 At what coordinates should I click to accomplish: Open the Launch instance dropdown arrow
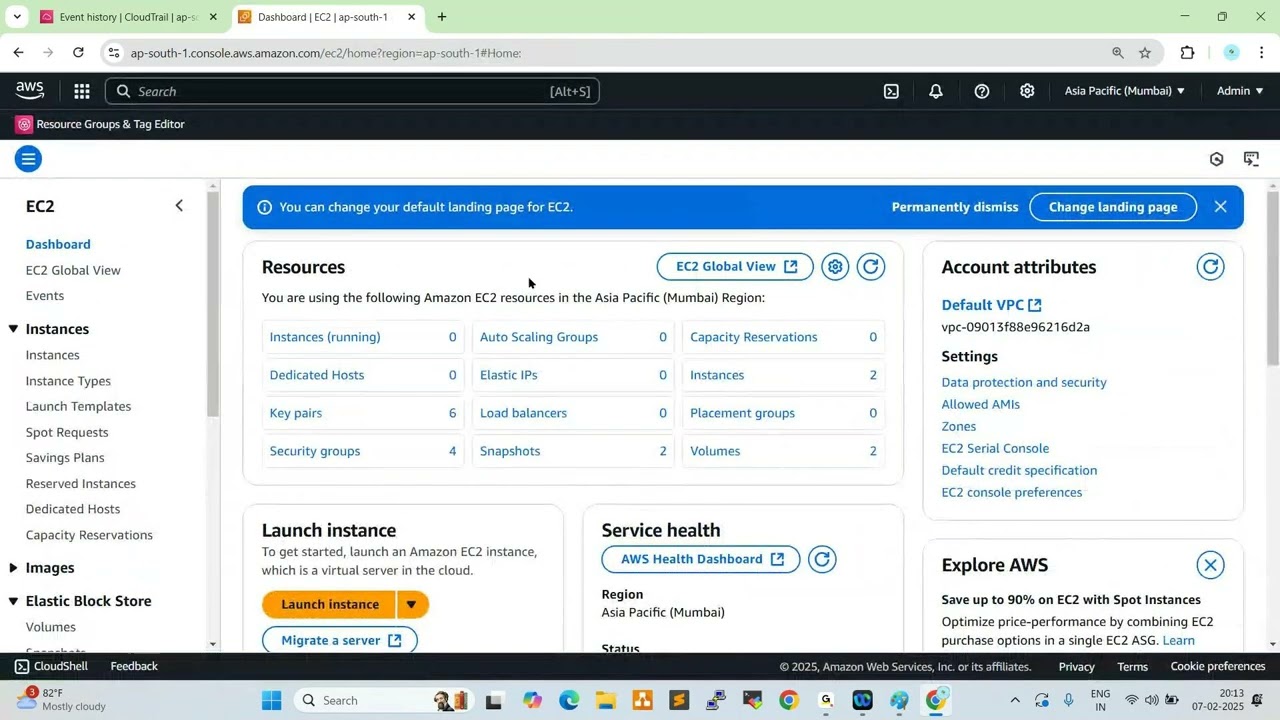(x=412, y=604)
